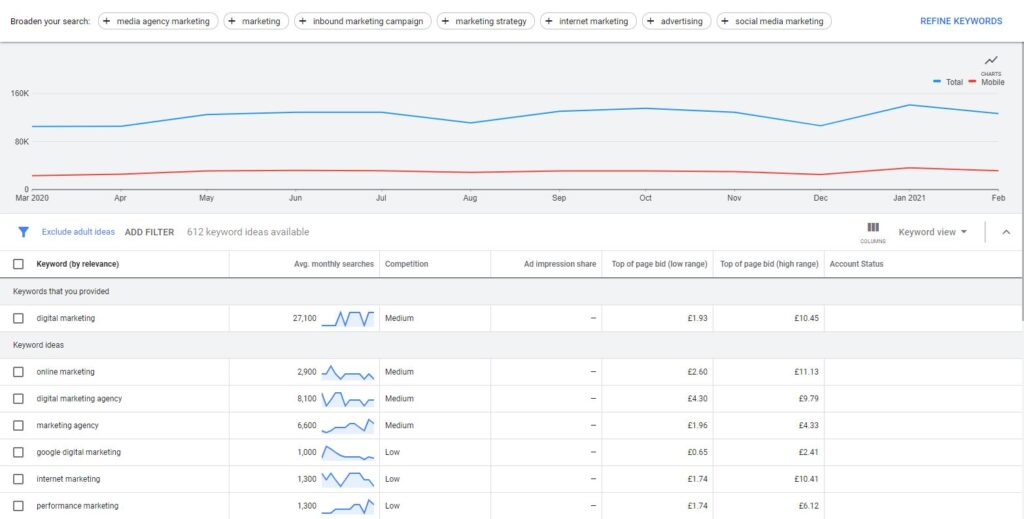Check the 'online marketing' row checkbox

[18, 371]
